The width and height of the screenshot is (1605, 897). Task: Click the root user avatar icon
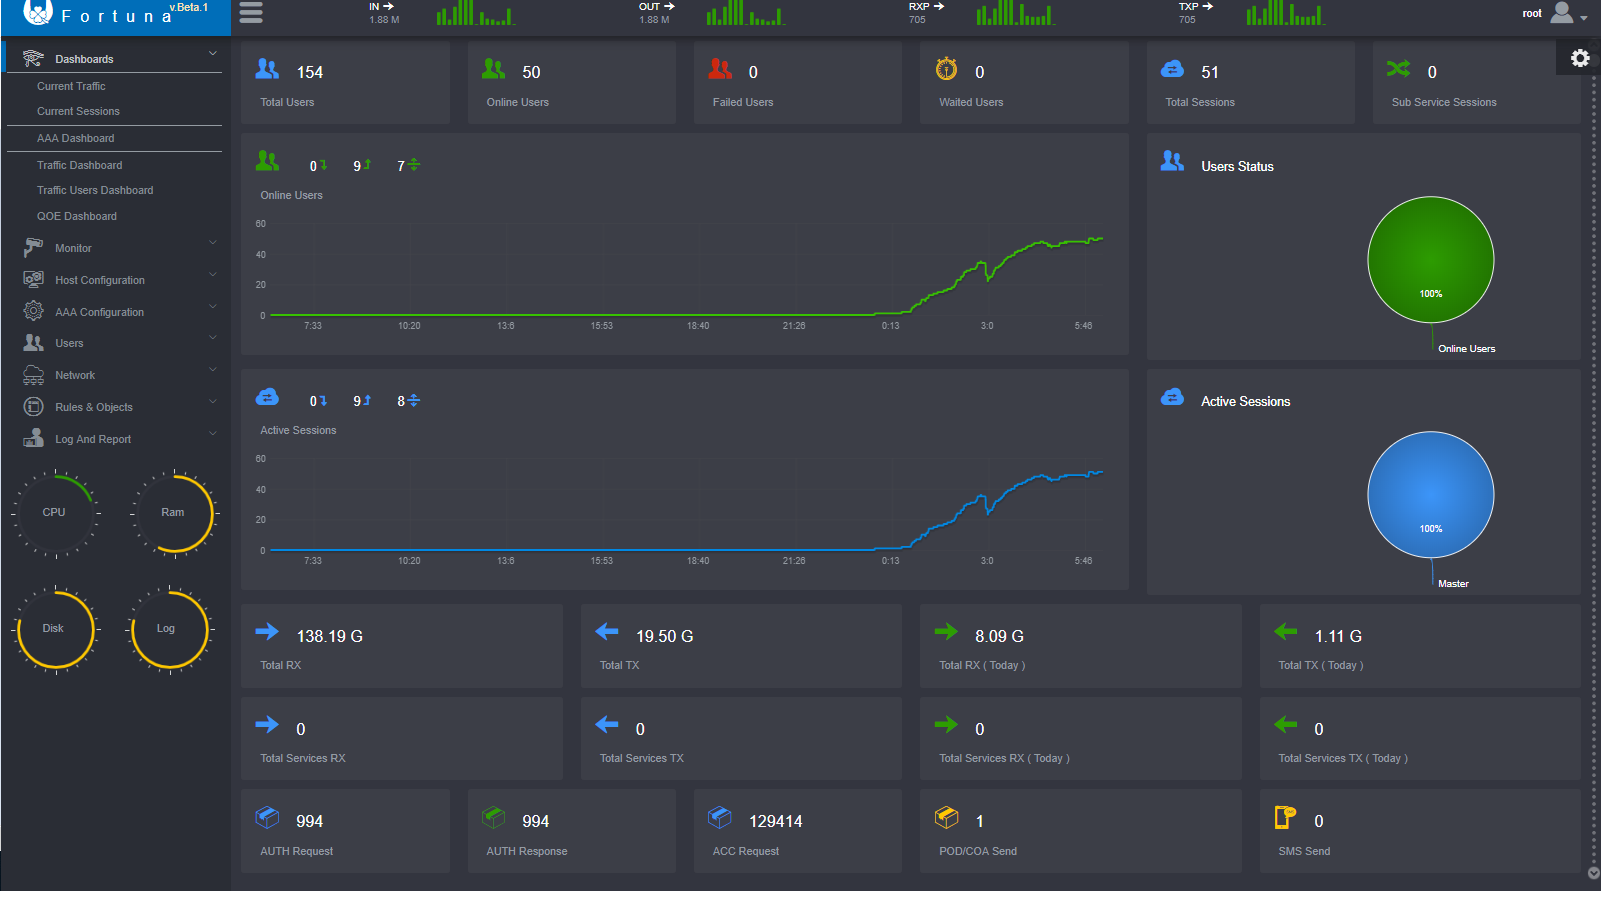pyautogui.click(x=1561, y=13)
